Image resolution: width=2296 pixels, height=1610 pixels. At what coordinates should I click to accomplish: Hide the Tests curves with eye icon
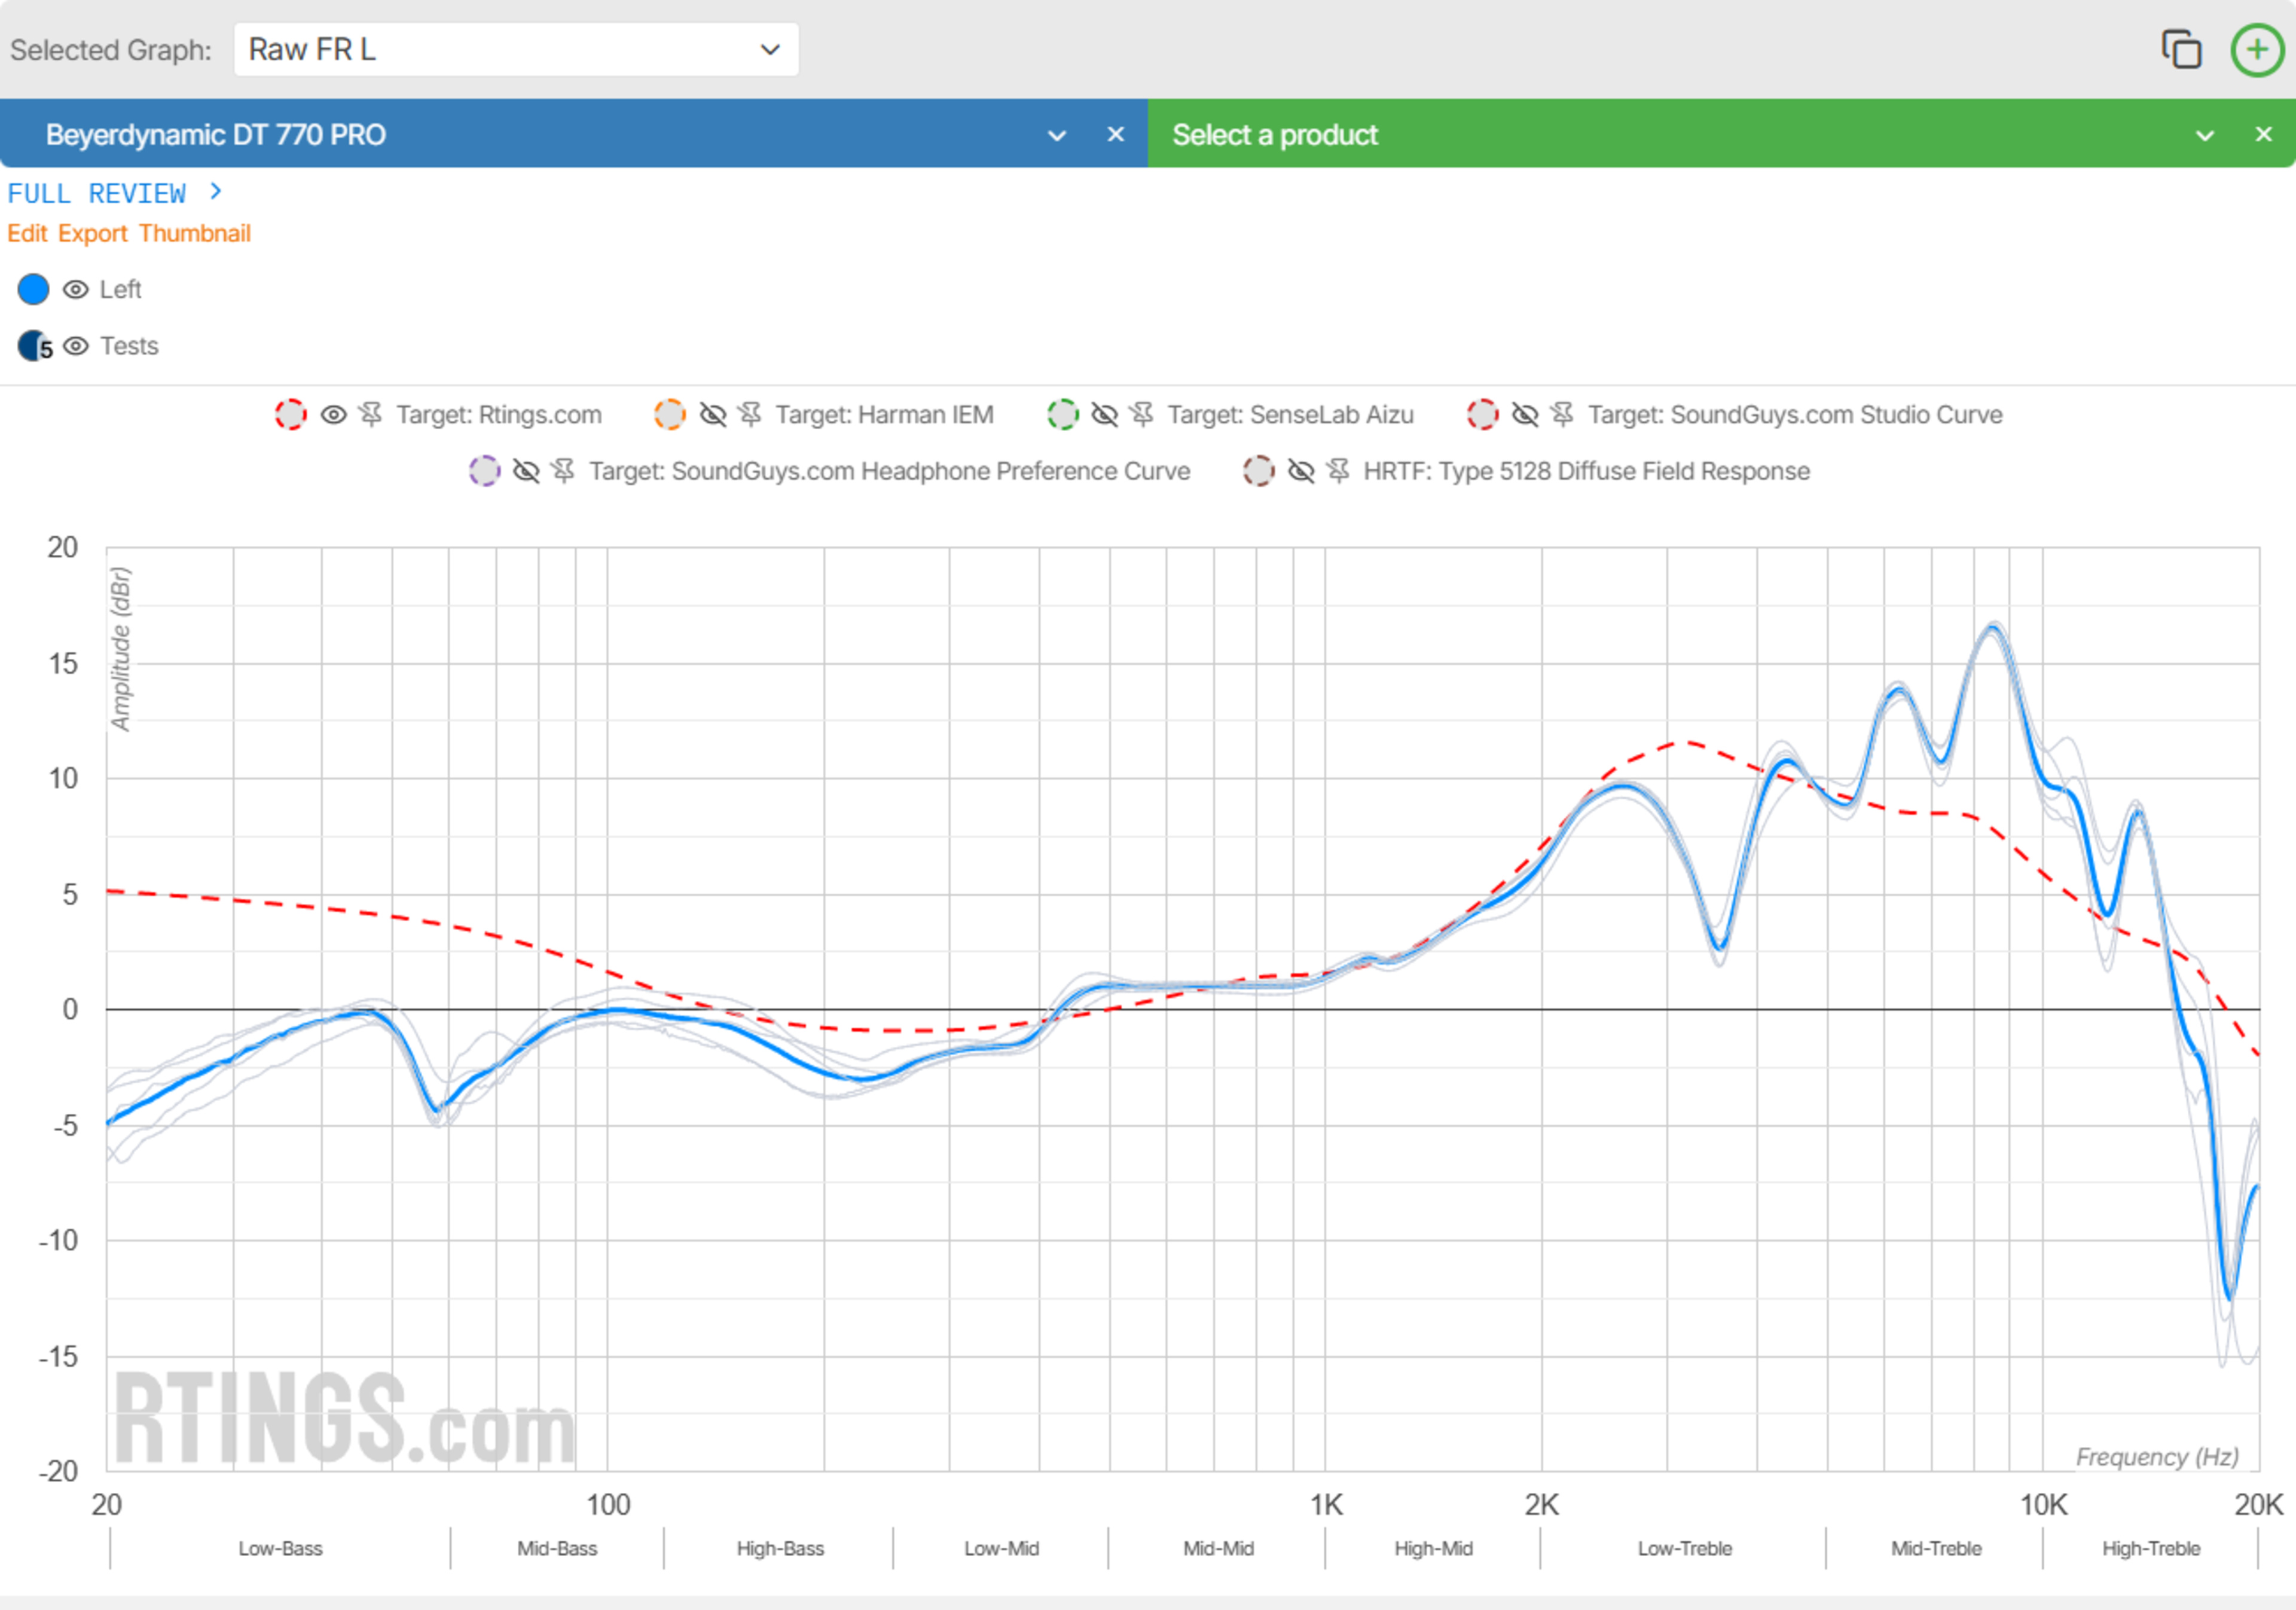75,346
